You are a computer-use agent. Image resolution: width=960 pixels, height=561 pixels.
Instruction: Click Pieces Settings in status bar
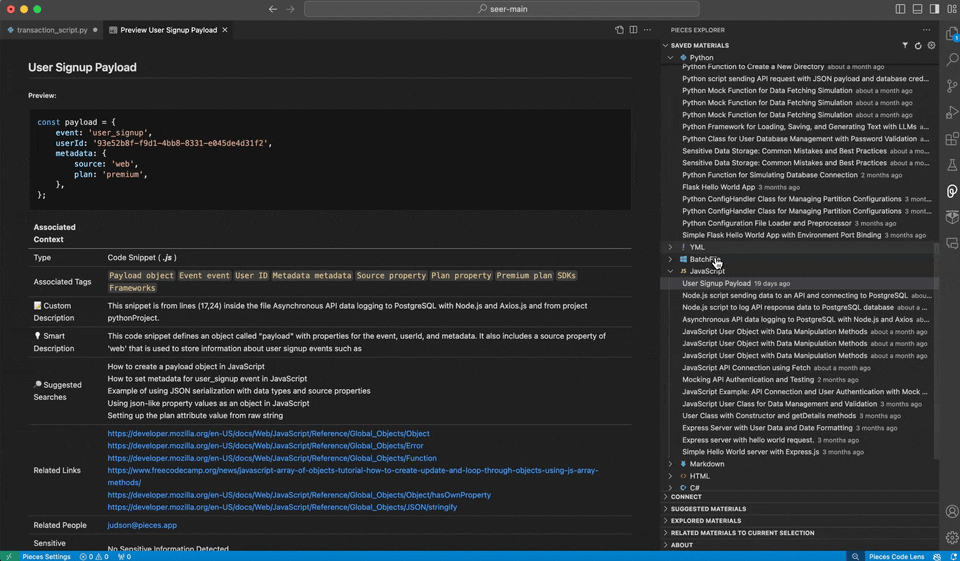[47, 556]
